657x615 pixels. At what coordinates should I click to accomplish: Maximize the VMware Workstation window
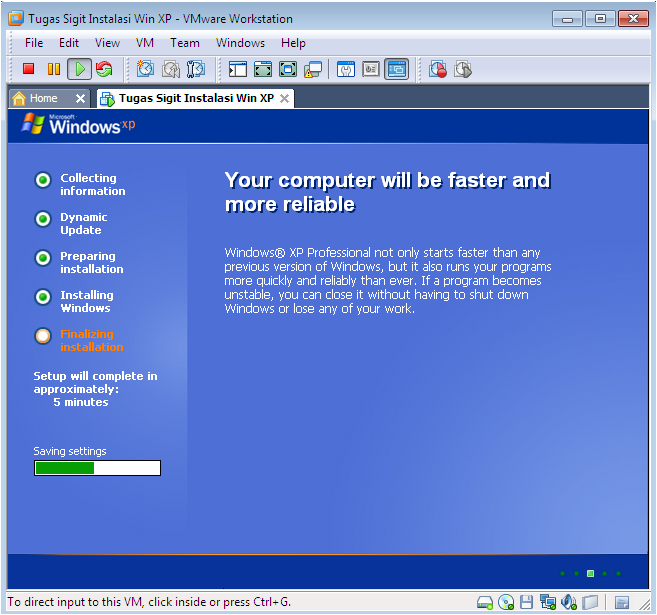[x=600, y=19]
